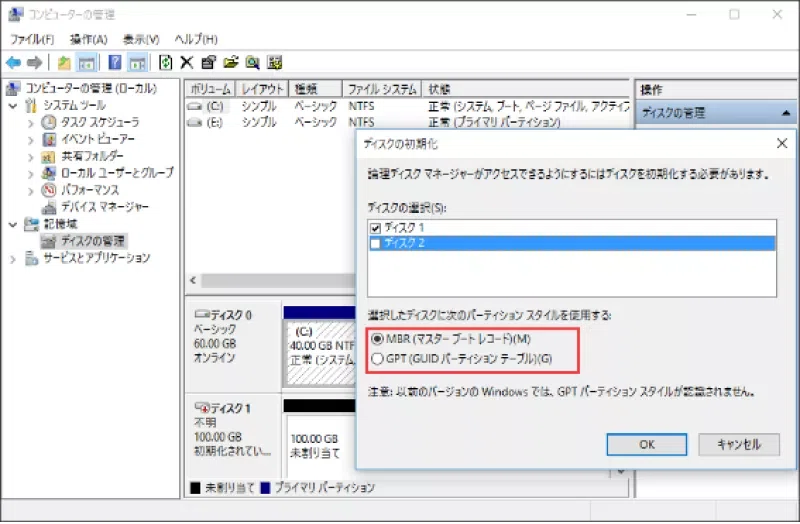Sort by the 状態 column header
Image resolution: width=800 pixels, height=524 pixels.
[x=526, y=89]
